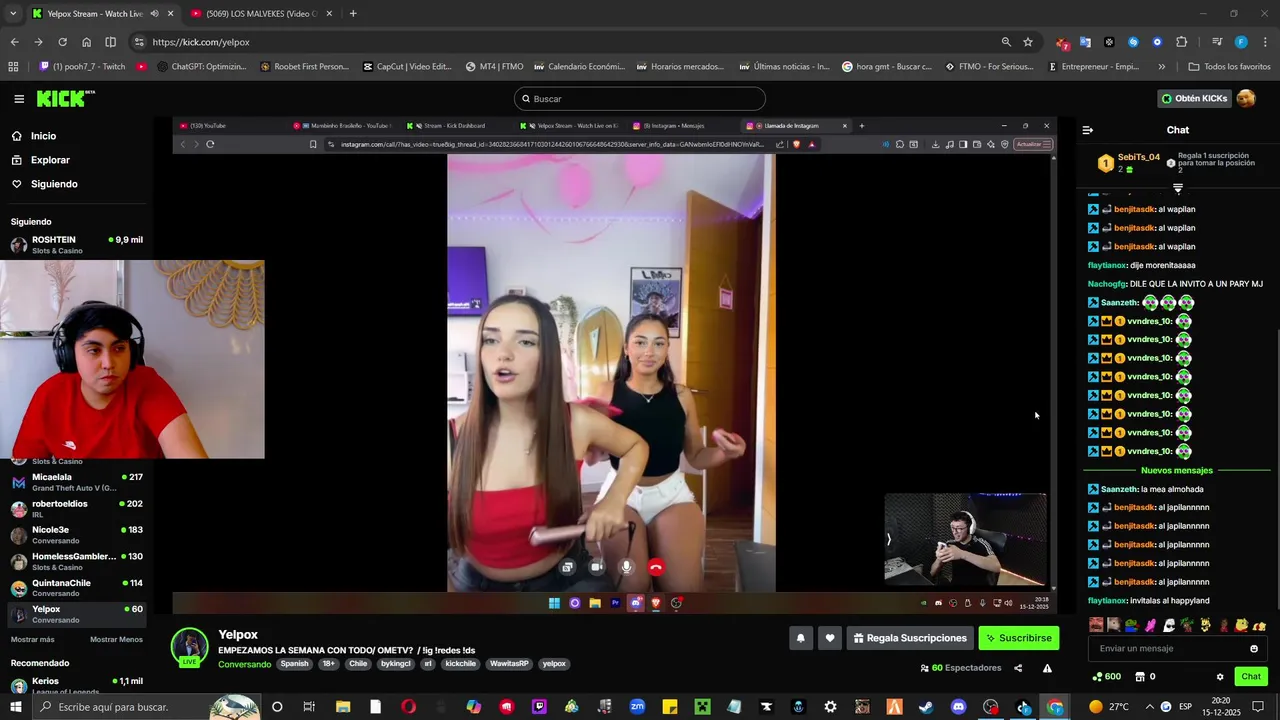1280x720 pixels.
Task: Open Opera browser from the taskbar
Action: tap(408, 707)
